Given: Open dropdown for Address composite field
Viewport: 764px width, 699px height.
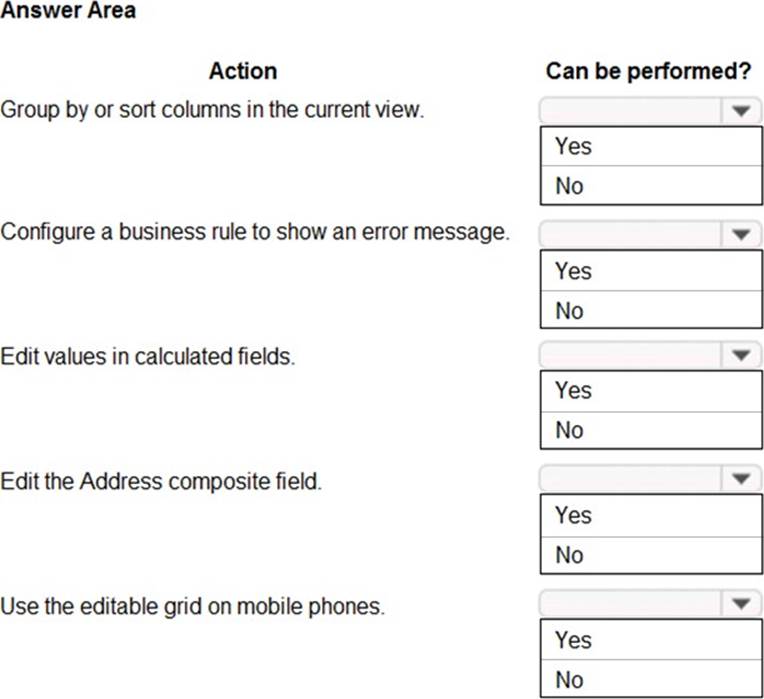Looking at the screenshot, I should tap(740, 479).
